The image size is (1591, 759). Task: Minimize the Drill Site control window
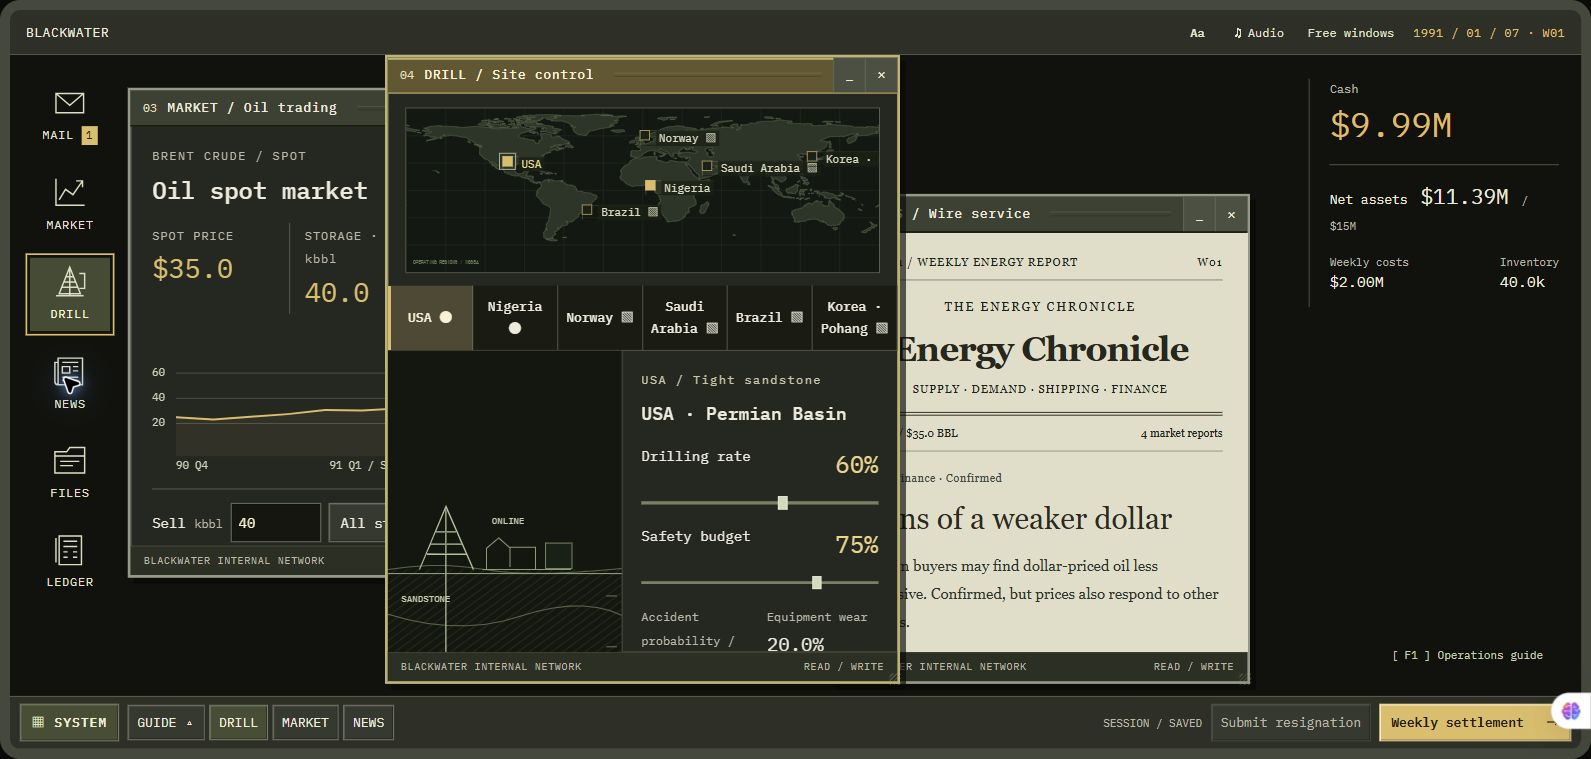tap(849, 75)
